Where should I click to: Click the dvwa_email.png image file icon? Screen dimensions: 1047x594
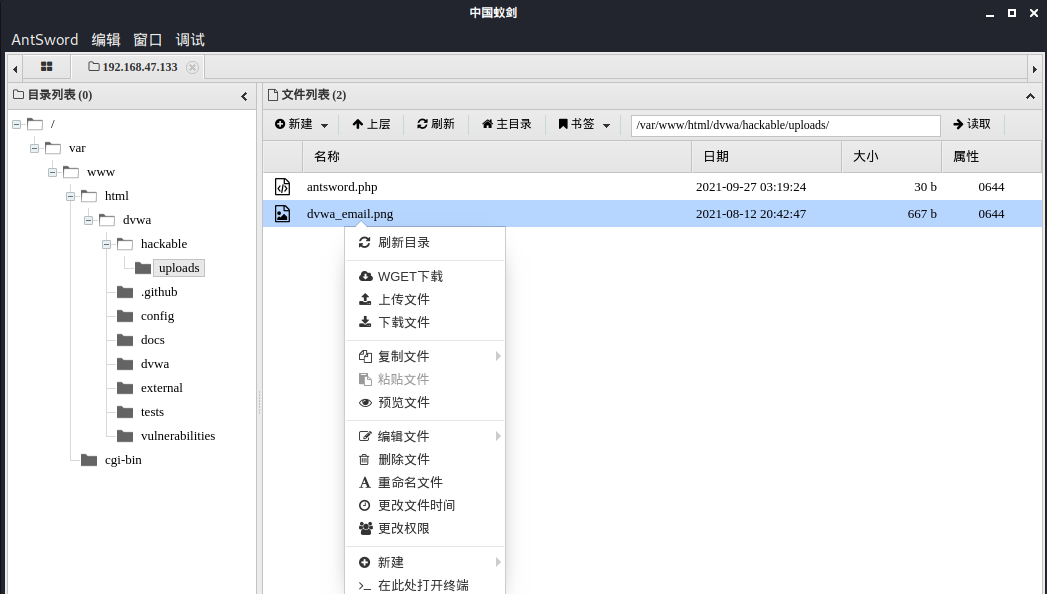pos(282,214)
